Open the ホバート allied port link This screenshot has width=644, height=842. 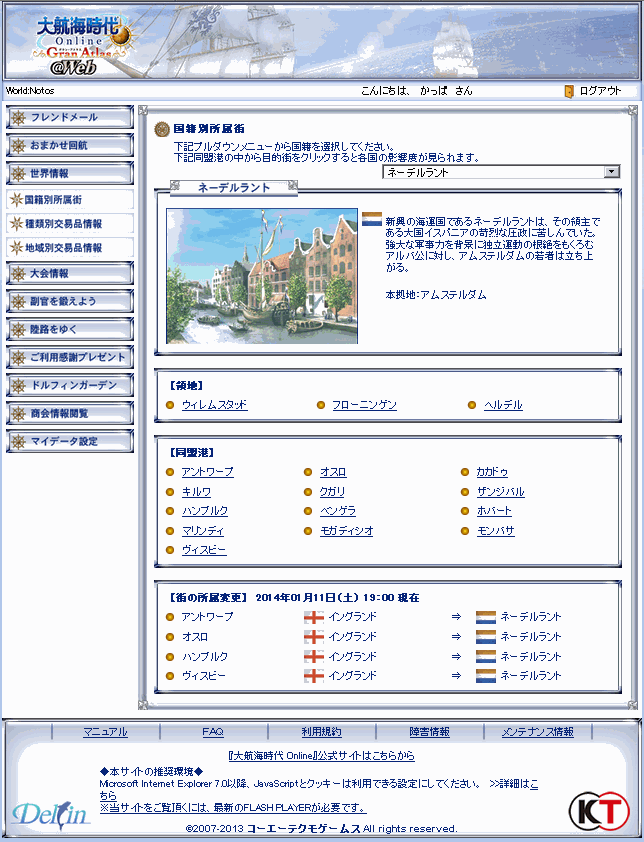coord(494,511)
